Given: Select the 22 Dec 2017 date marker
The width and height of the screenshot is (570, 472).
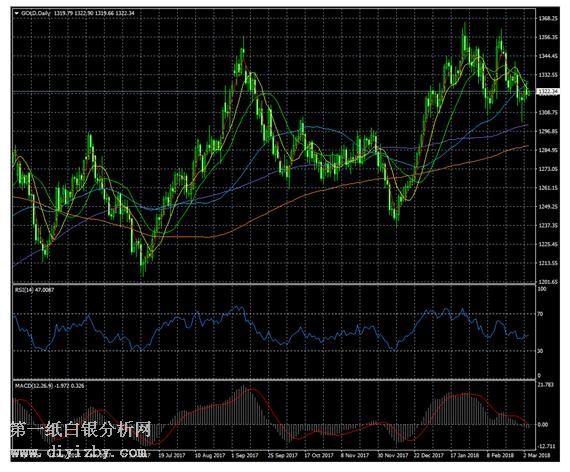Looking at the screenshot, I should (429, 455).
